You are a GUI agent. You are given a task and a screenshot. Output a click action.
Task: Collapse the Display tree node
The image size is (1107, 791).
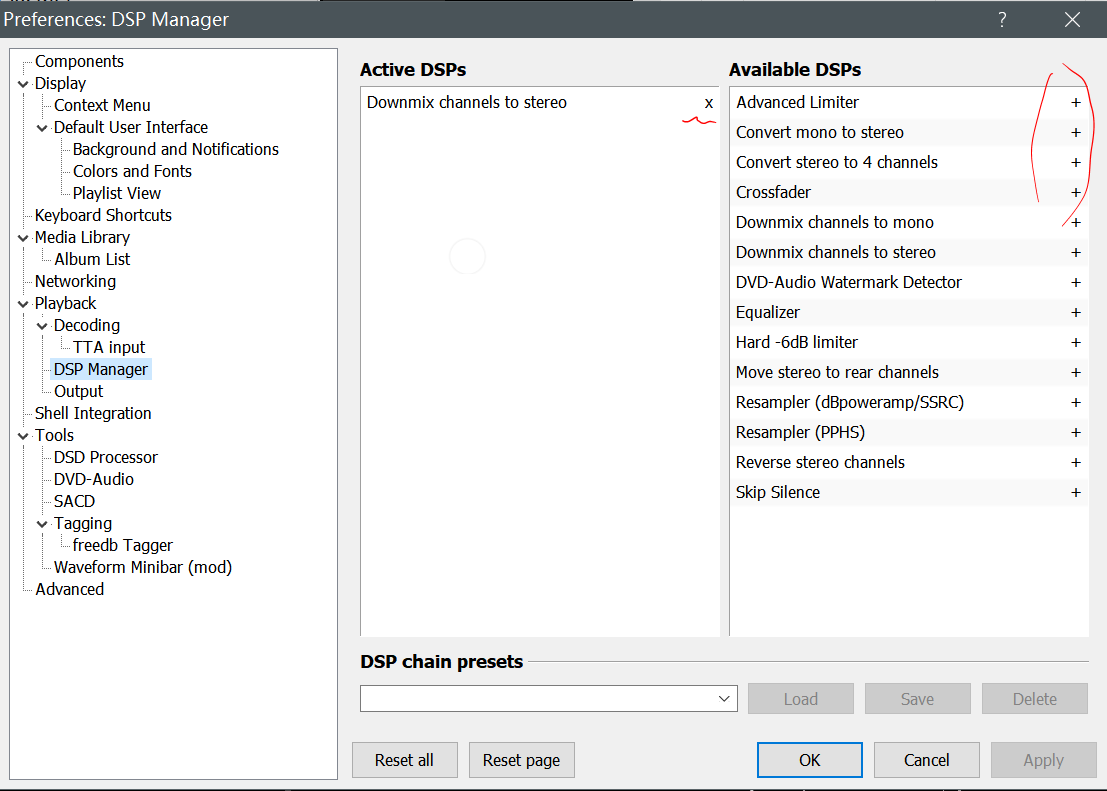23,84
